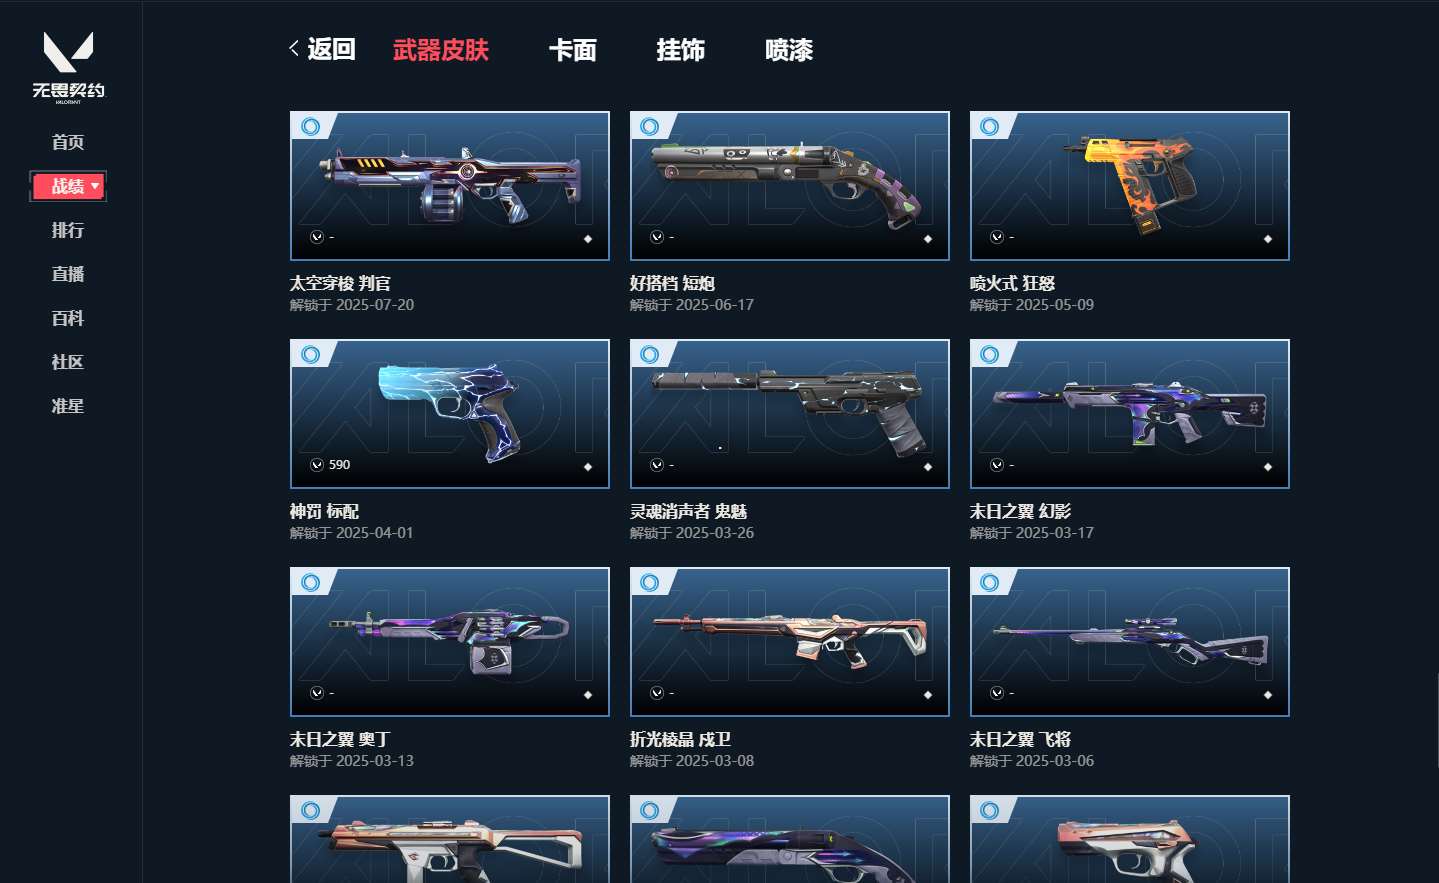Click diamond rarity icon on 好搭档 短炮 card
This screenshot has height=883, width=1439.
coord(928,239)
